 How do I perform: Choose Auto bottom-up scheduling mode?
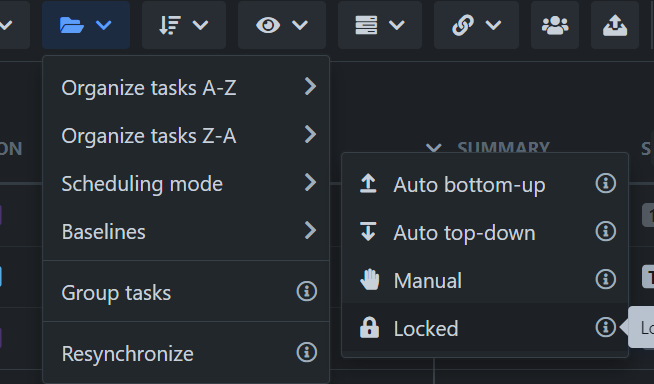485,184
